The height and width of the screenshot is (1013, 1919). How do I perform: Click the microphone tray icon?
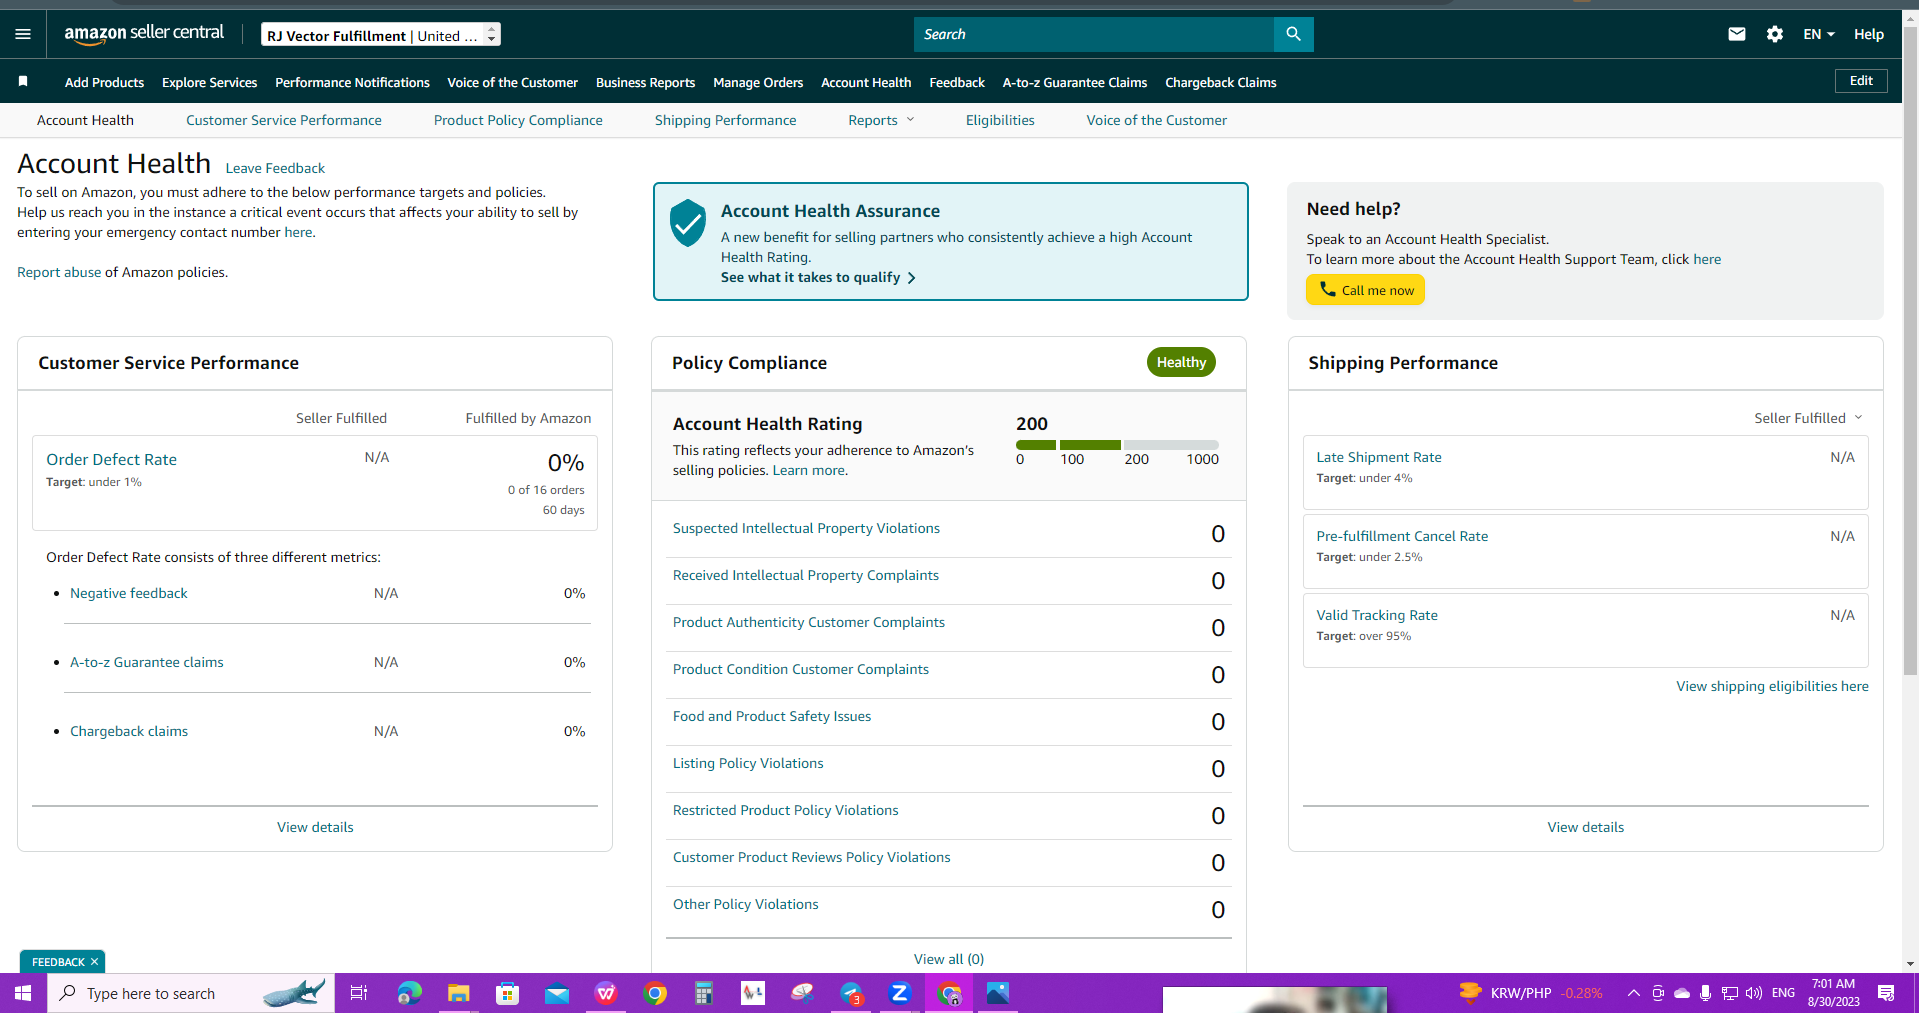pyautogui.click(x=1705, y=993)
